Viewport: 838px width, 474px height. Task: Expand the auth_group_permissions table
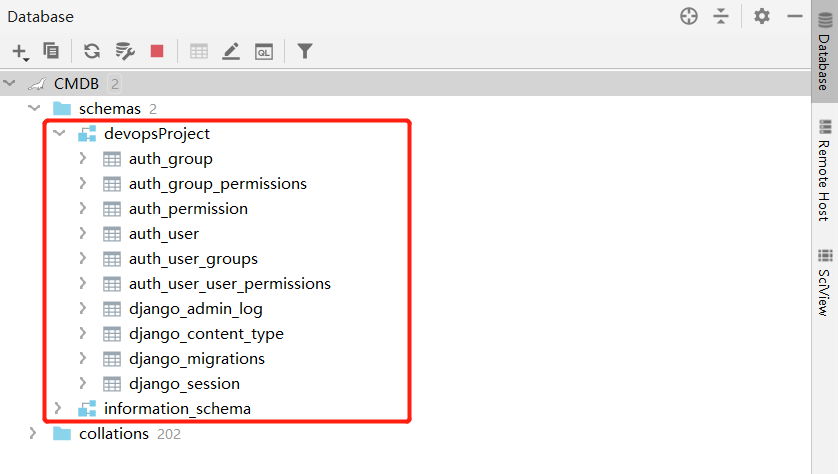(83, 184)
